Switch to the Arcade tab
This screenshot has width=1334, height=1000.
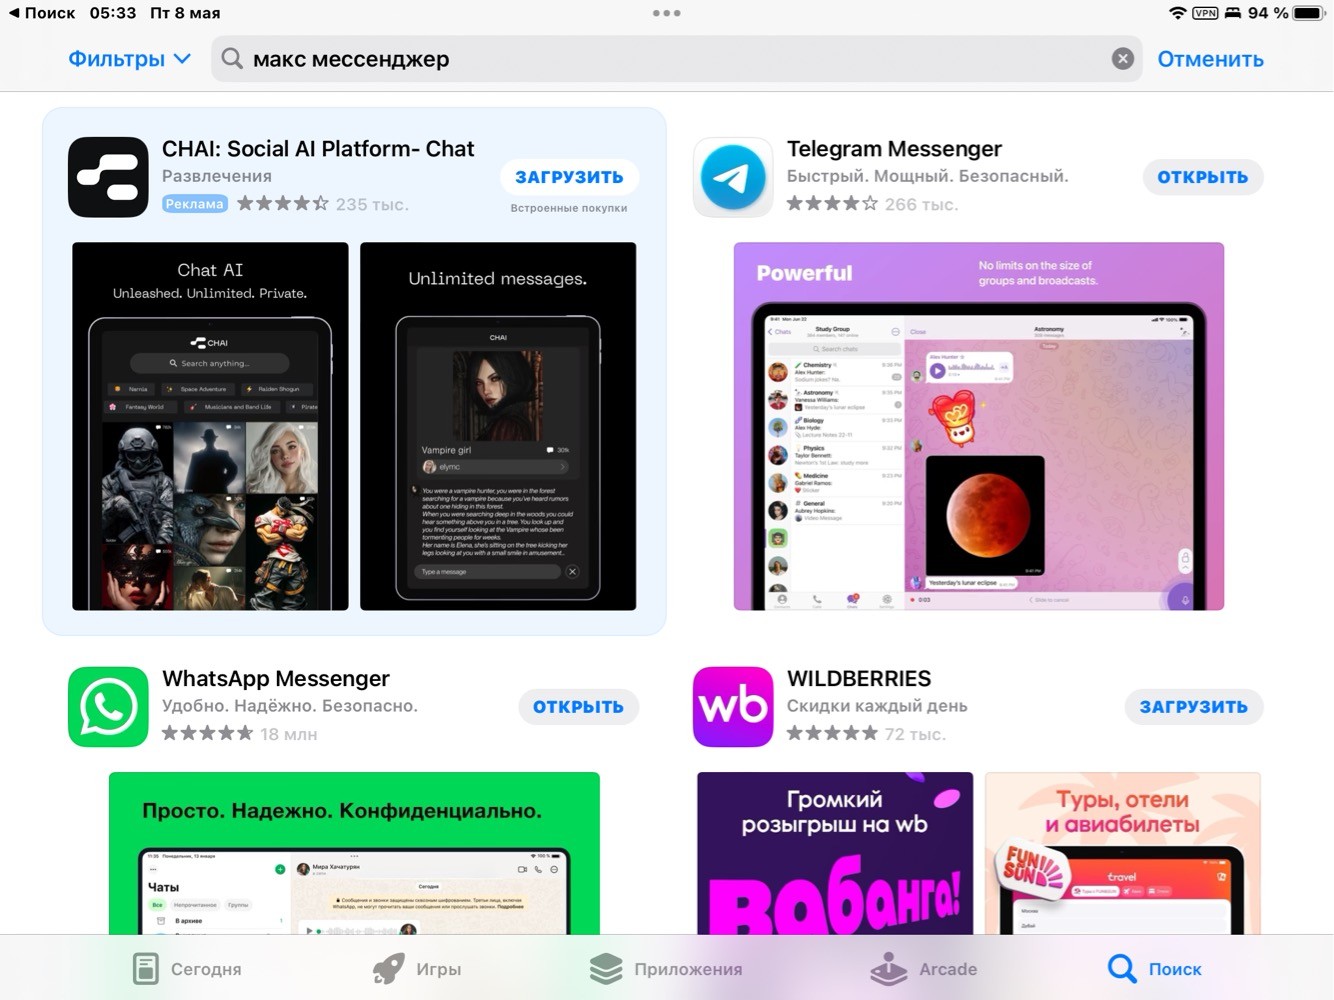click(x=923, y=968)
